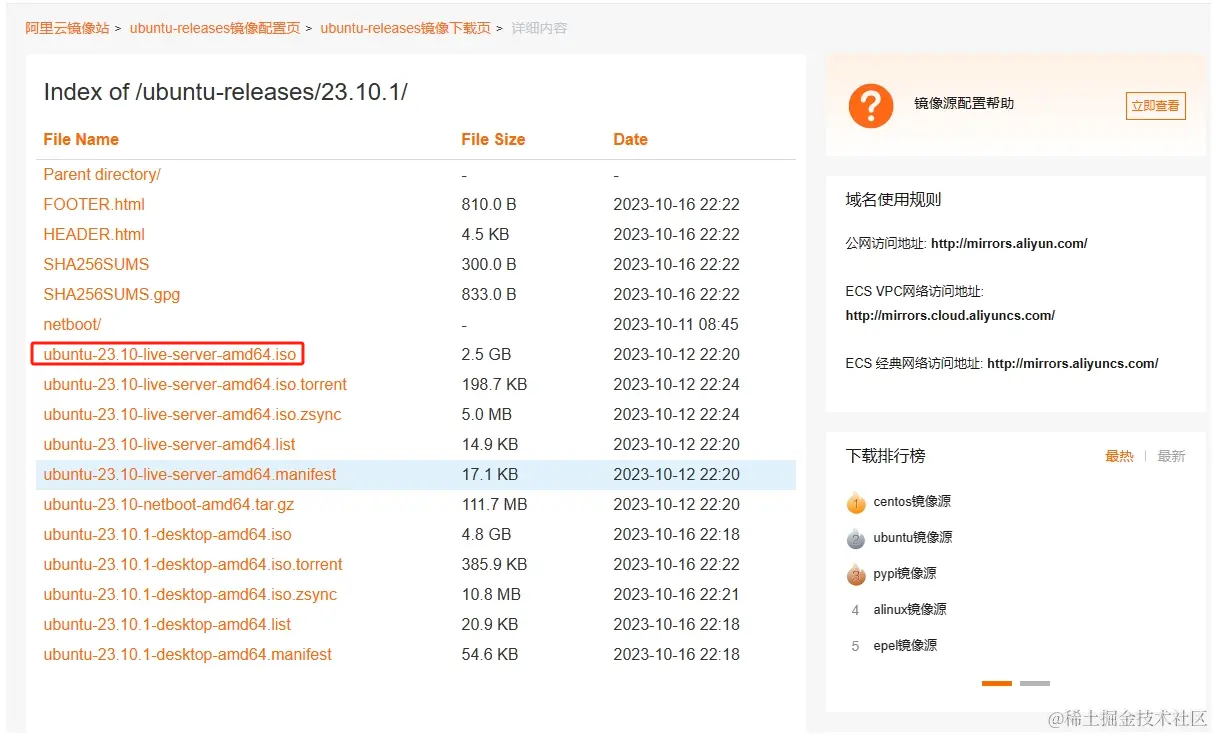Download the SHA256SUMS file
Viewport: 1214px width, 735px height.
96,264
